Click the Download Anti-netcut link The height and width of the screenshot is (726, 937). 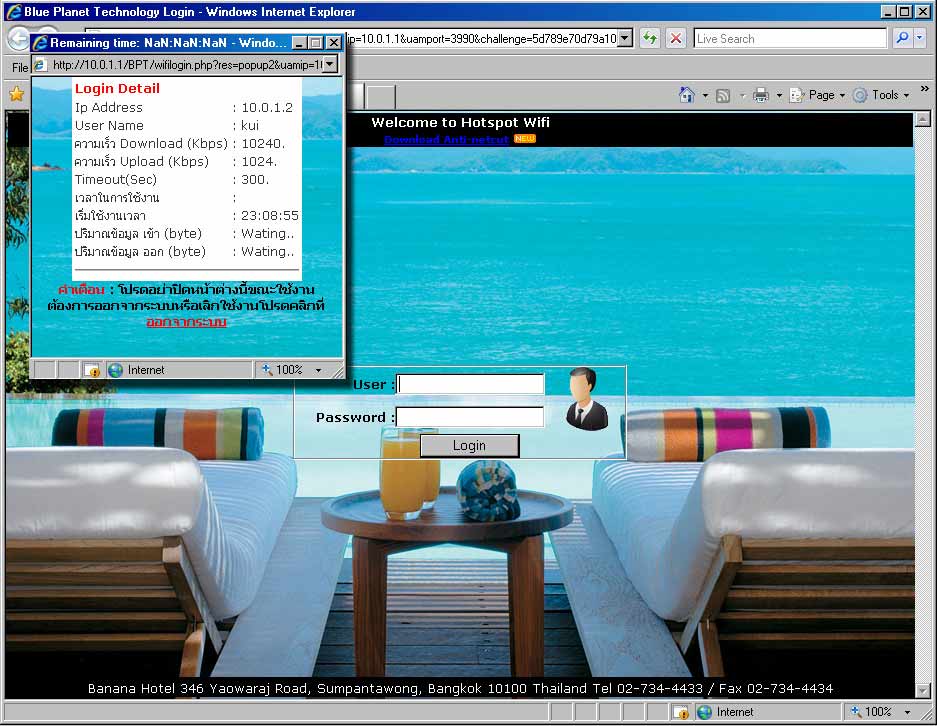click(x=446, y=139)
